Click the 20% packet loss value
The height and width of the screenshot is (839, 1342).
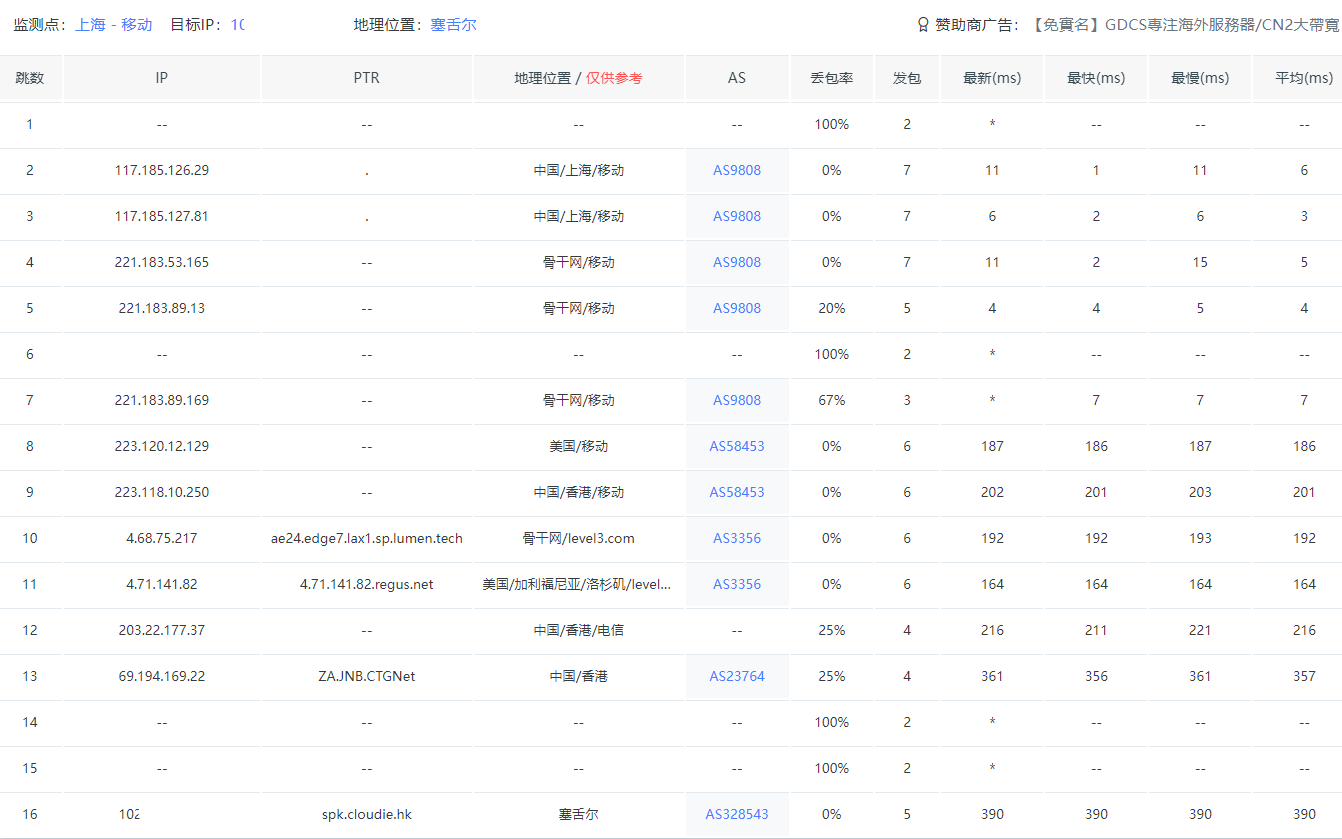pos(832,308)
